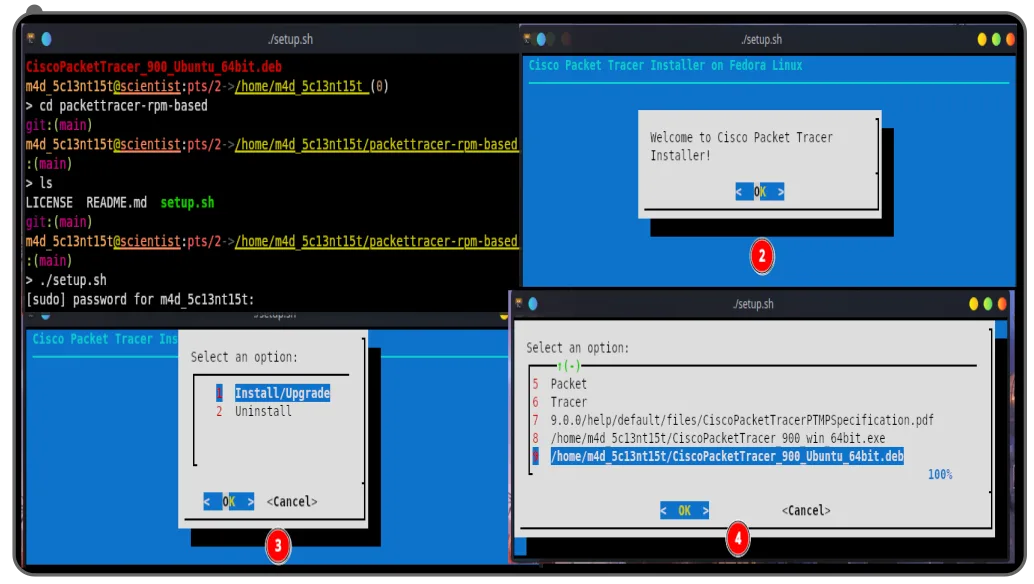
Task: Click yellow window button of bottom-right terminal
Action: [x=973, y=304]
